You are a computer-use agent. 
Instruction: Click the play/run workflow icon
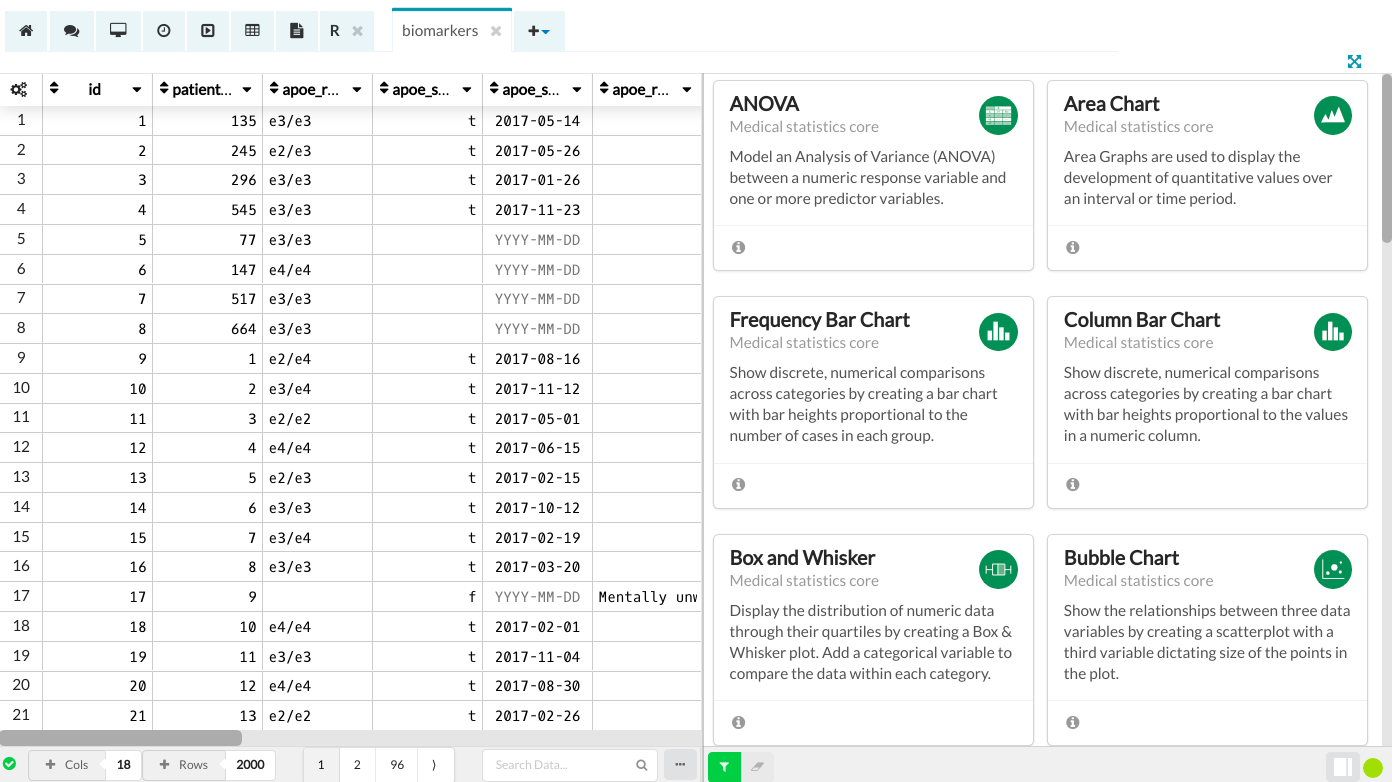tap(207, 30)
